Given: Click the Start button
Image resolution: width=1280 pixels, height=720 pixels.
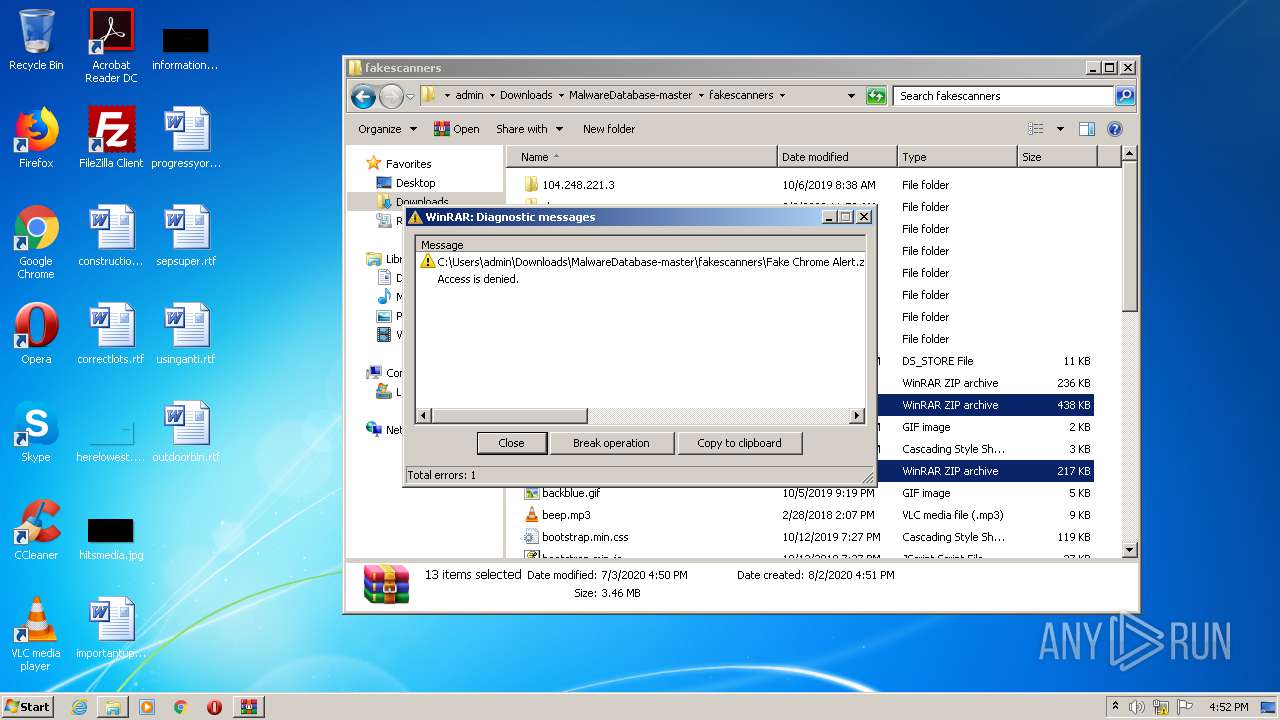Looking at the screenshot, I should pos(28,707).
